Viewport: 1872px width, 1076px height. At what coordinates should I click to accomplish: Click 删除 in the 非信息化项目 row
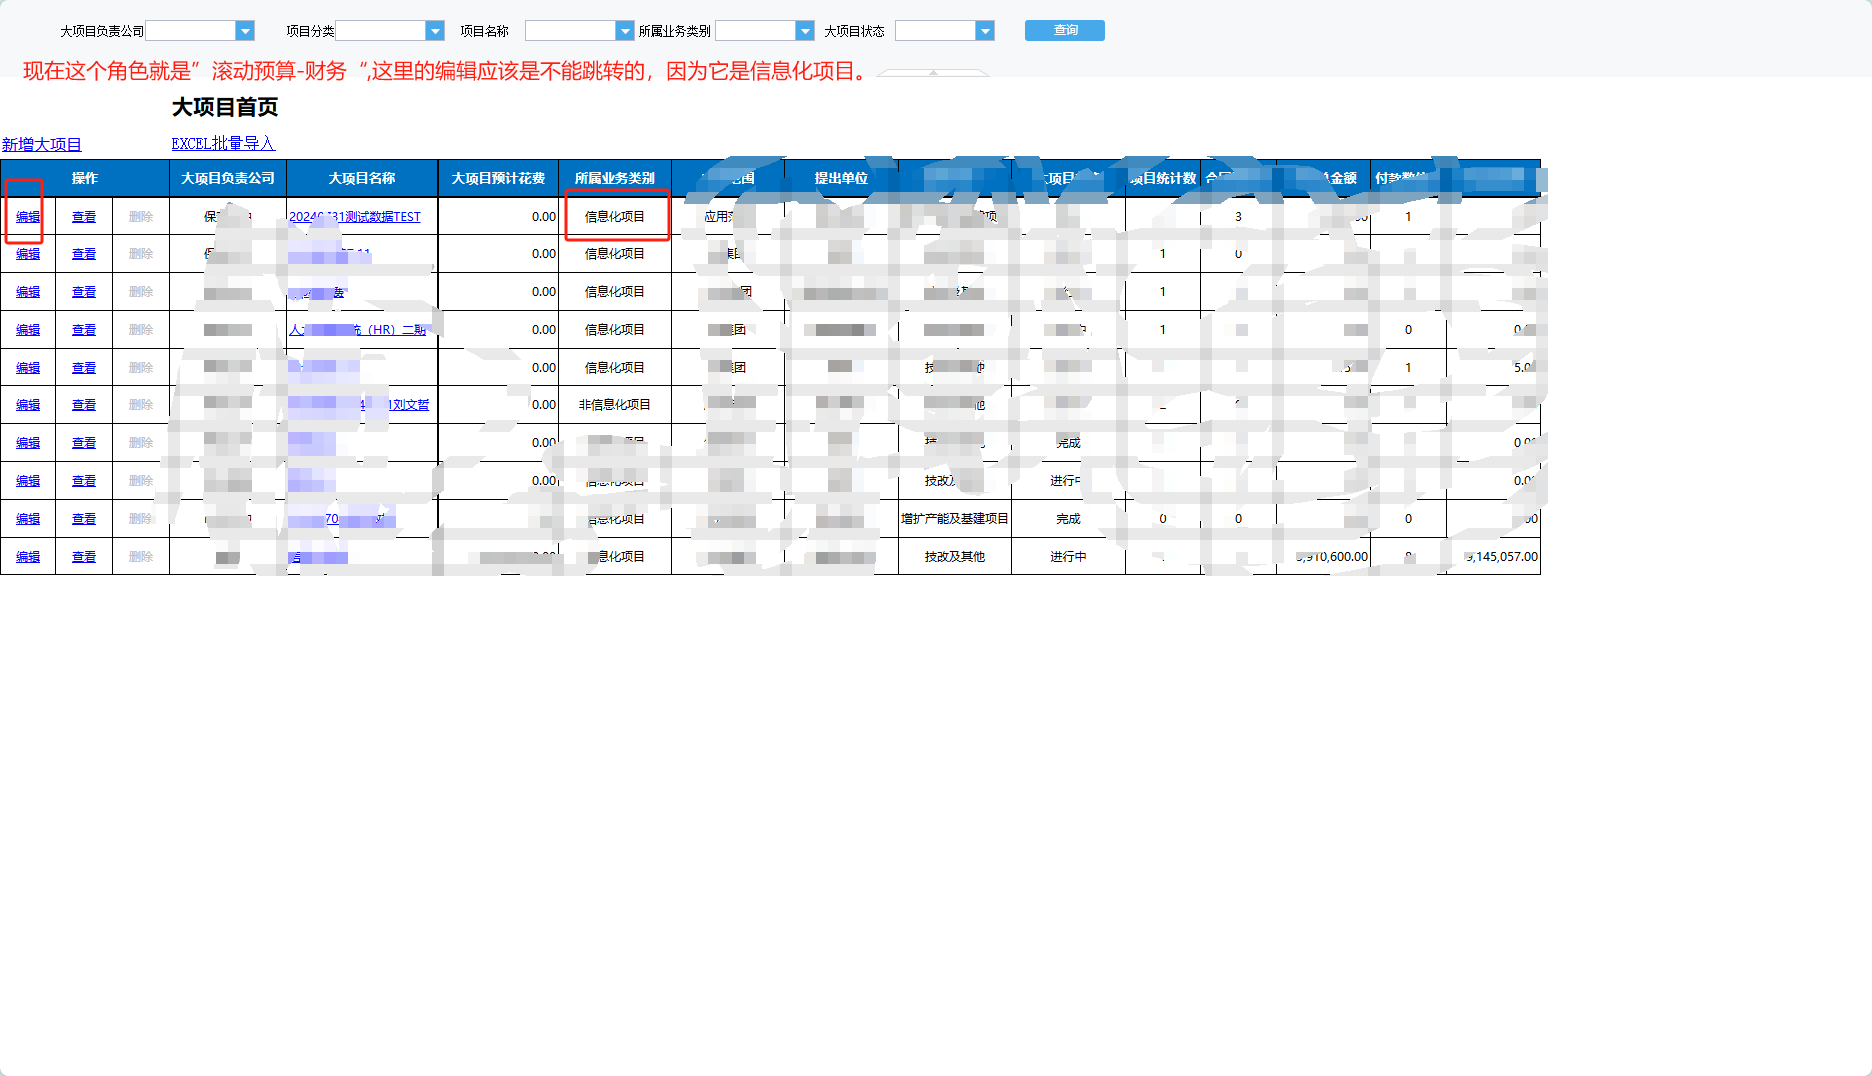click(x=141, y=405)
